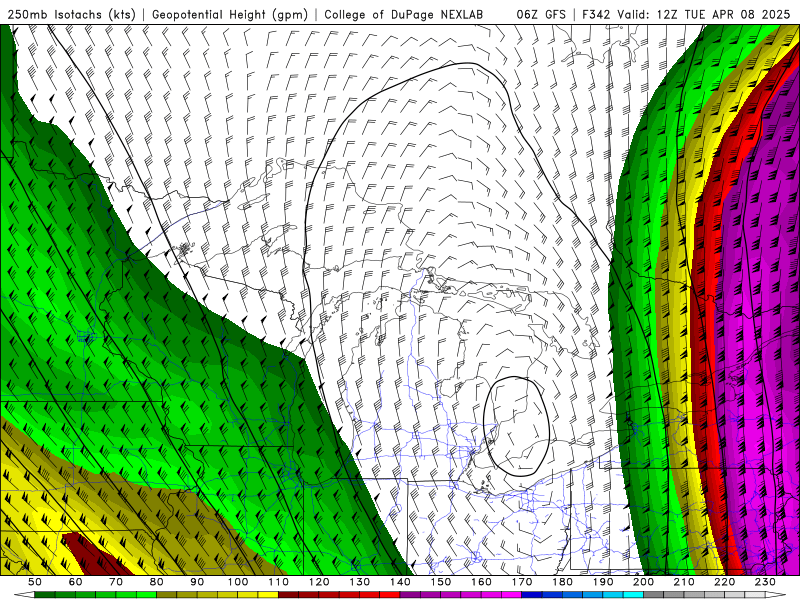Click the '130' color scale label
The width and height of the screenshot is (800, 600).
[x=360, y=582]
